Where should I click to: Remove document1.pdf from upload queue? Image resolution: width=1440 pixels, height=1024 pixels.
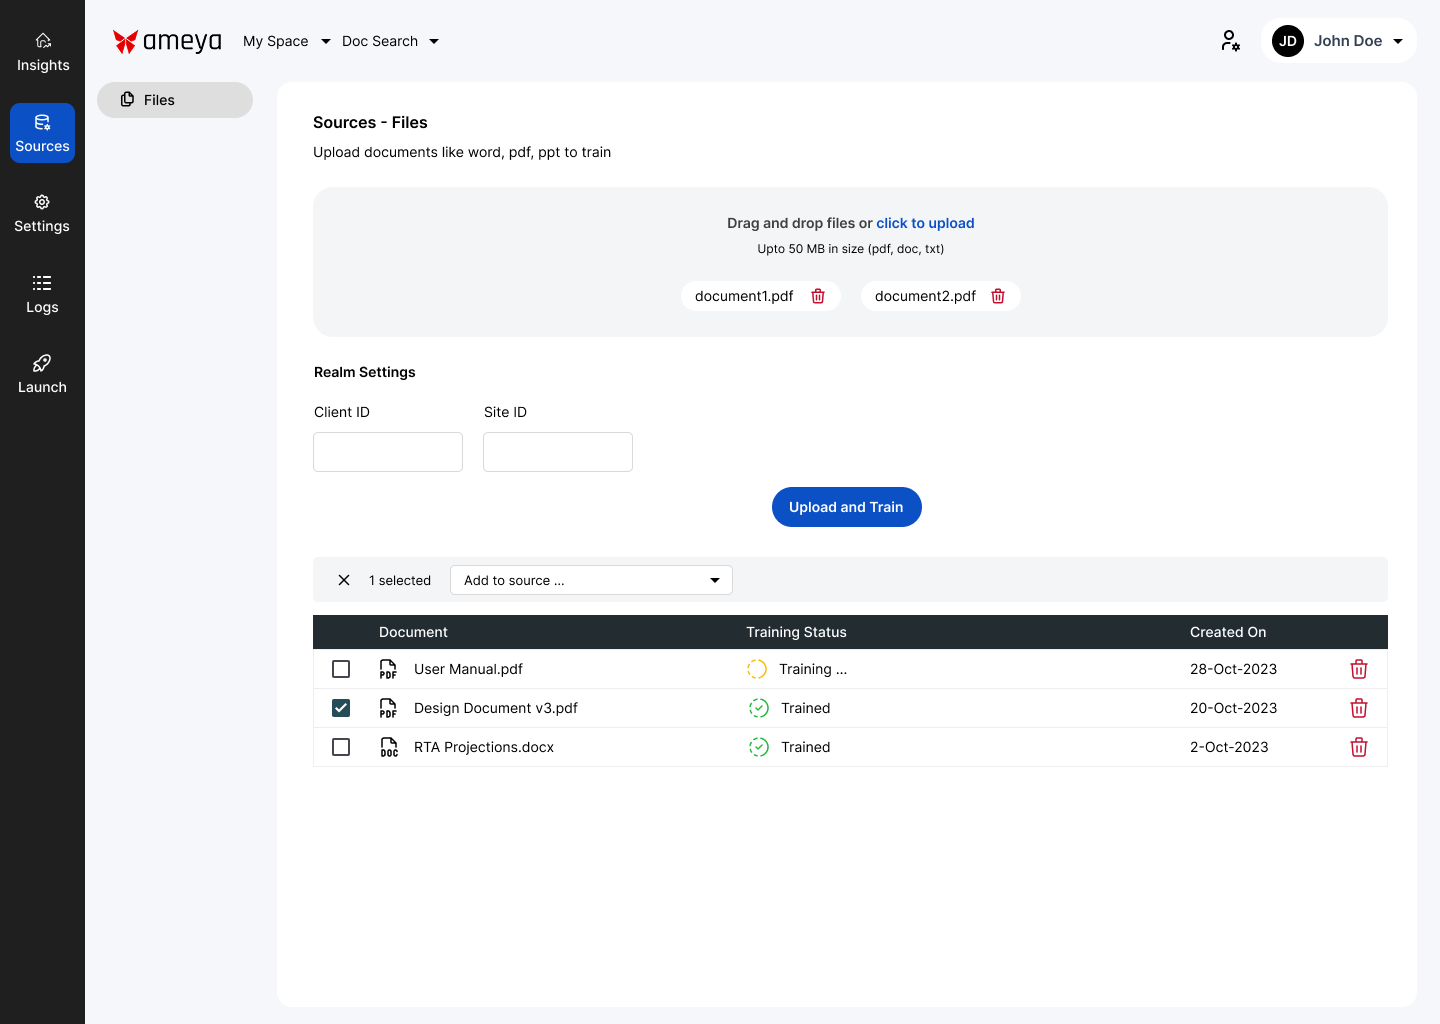coord(818,296)
